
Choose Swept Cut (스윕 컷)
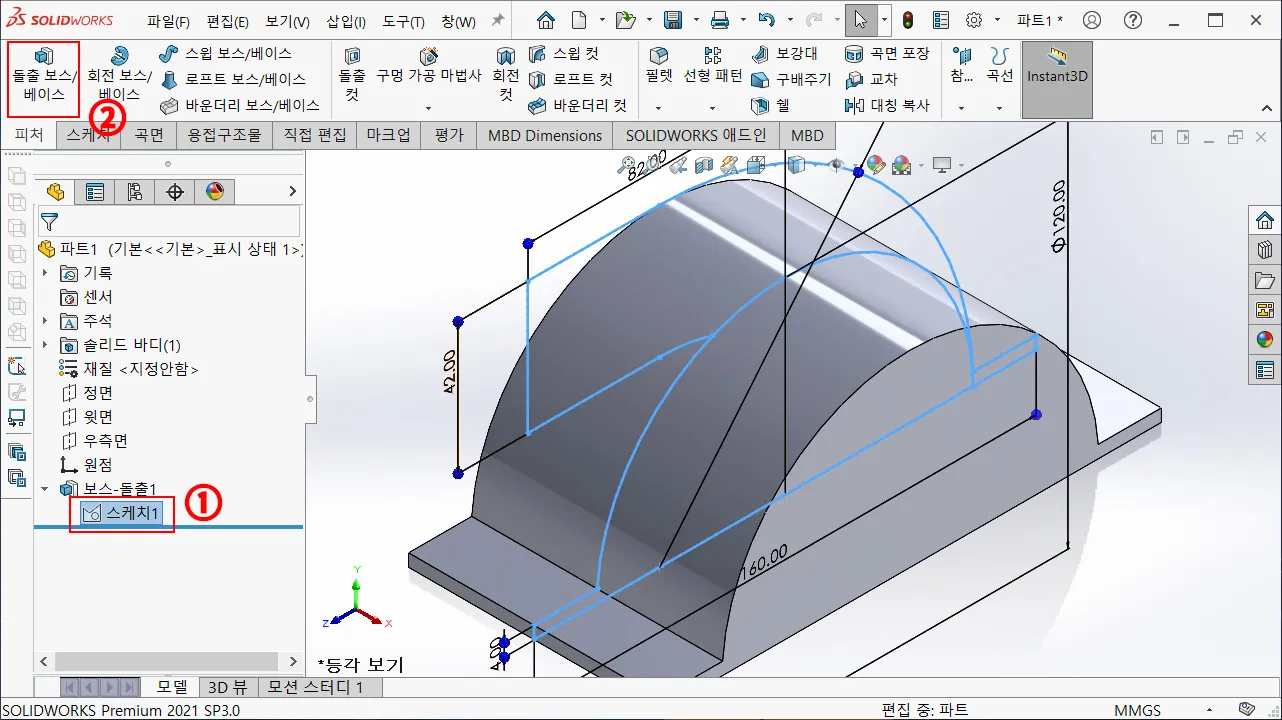pos(563,54)
